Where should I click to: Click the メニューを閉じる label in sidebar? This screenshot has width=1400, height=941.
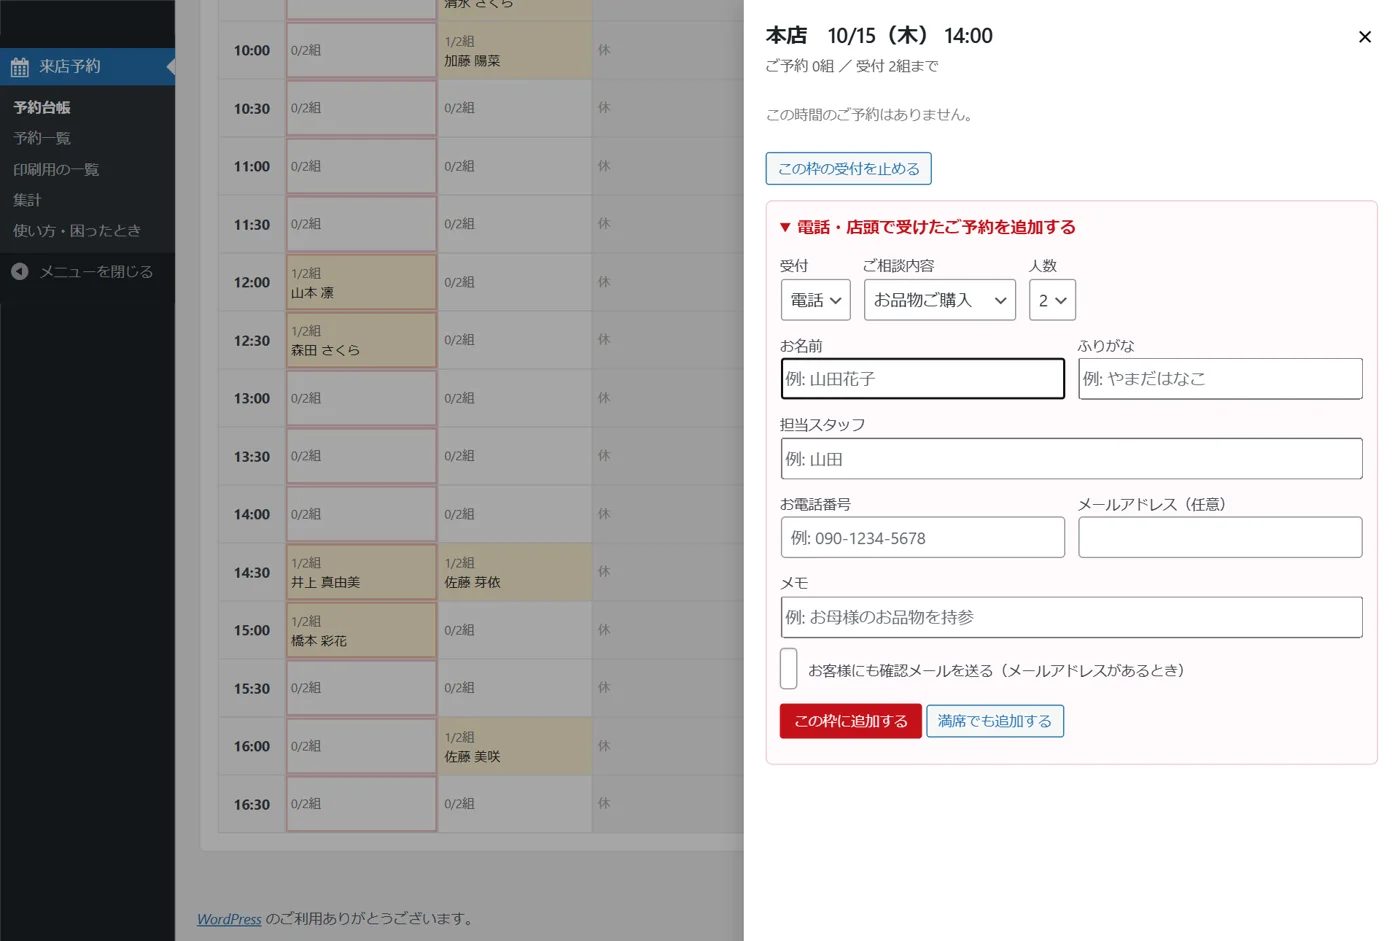96,271
